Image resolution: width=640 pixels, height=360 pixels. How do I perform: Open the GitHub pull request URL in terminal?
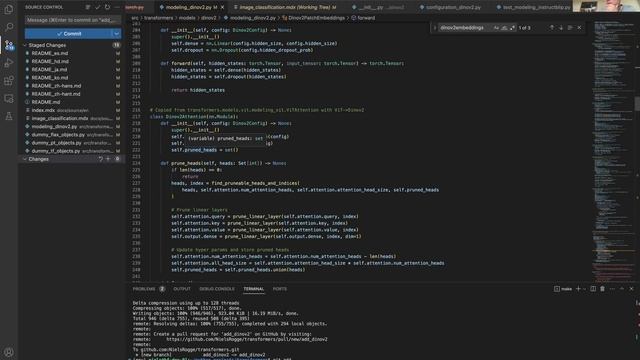[x=247, y=339]
